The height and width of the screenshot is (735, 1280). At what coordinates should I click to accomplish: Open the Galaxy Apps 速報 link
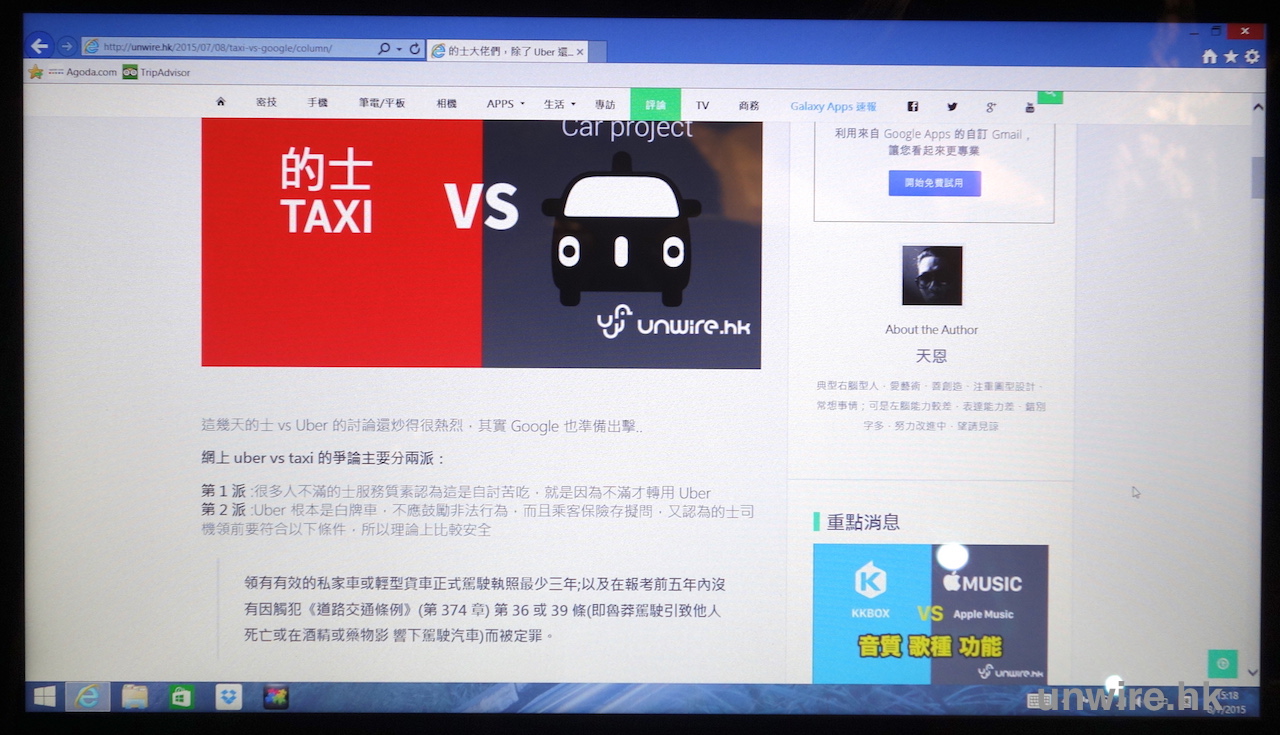[x=833, y=106]
